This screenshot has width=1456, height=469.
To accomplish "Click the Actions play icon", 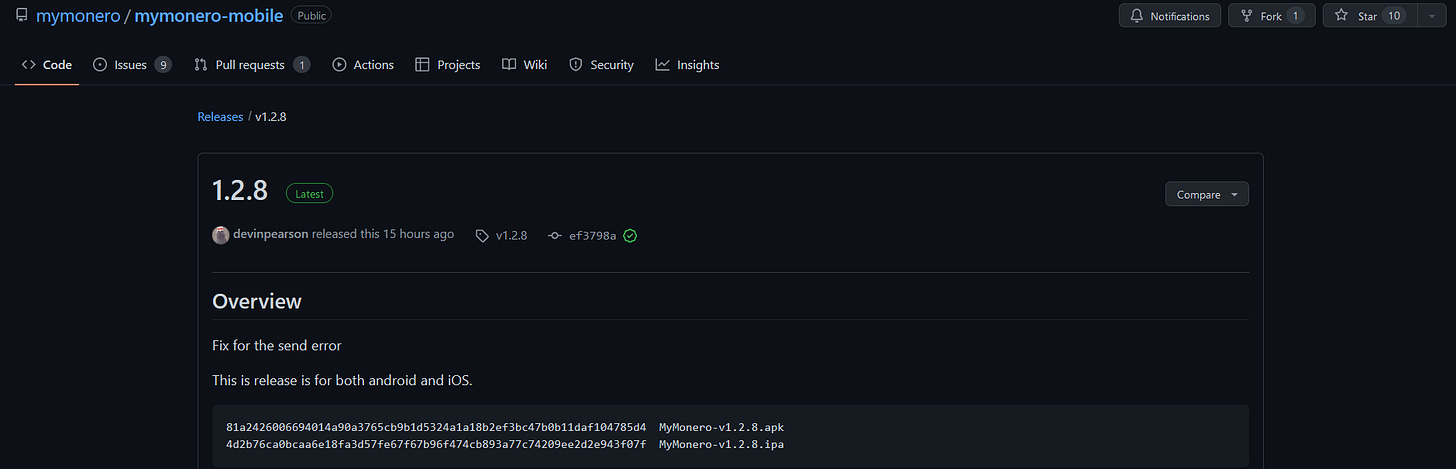I will click(x=339, y=65).
